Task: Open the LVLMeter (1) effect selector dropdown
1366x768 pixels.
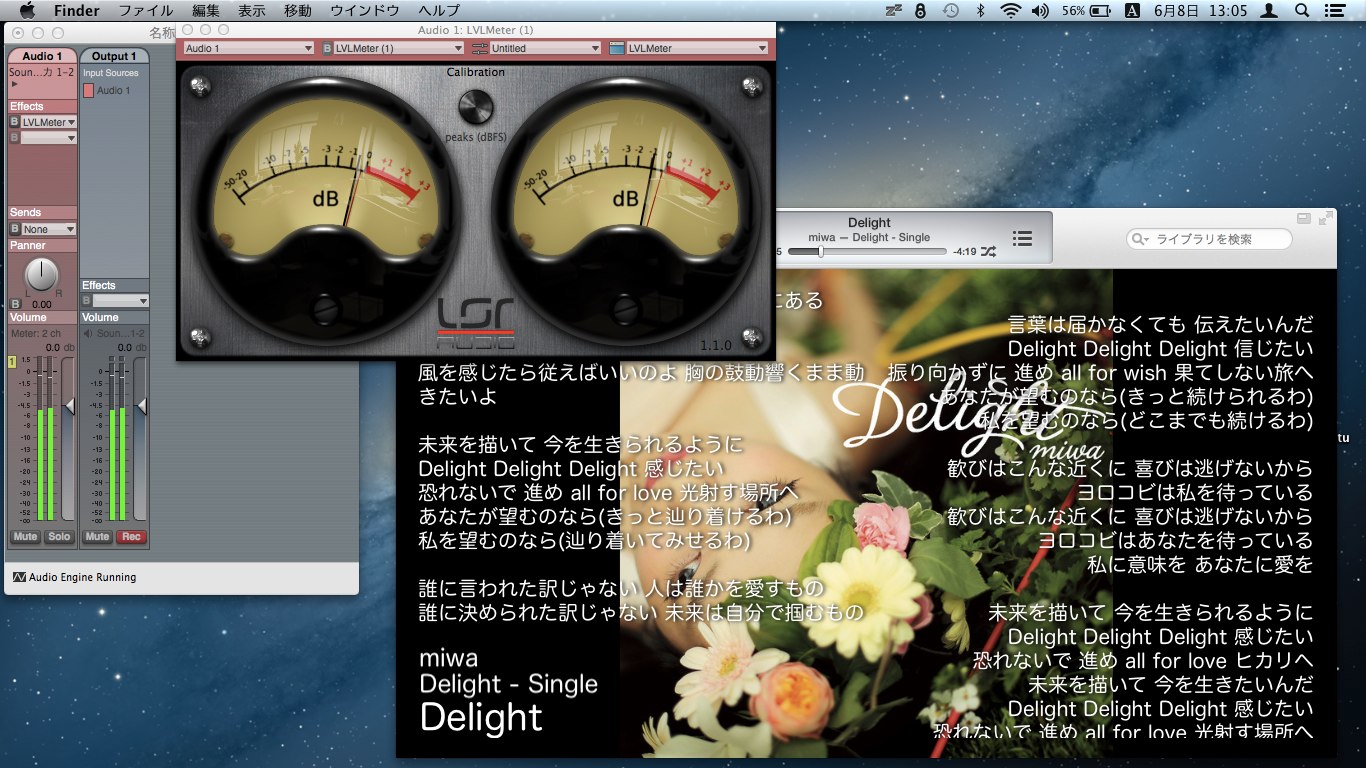Action: tap(400, 48)
